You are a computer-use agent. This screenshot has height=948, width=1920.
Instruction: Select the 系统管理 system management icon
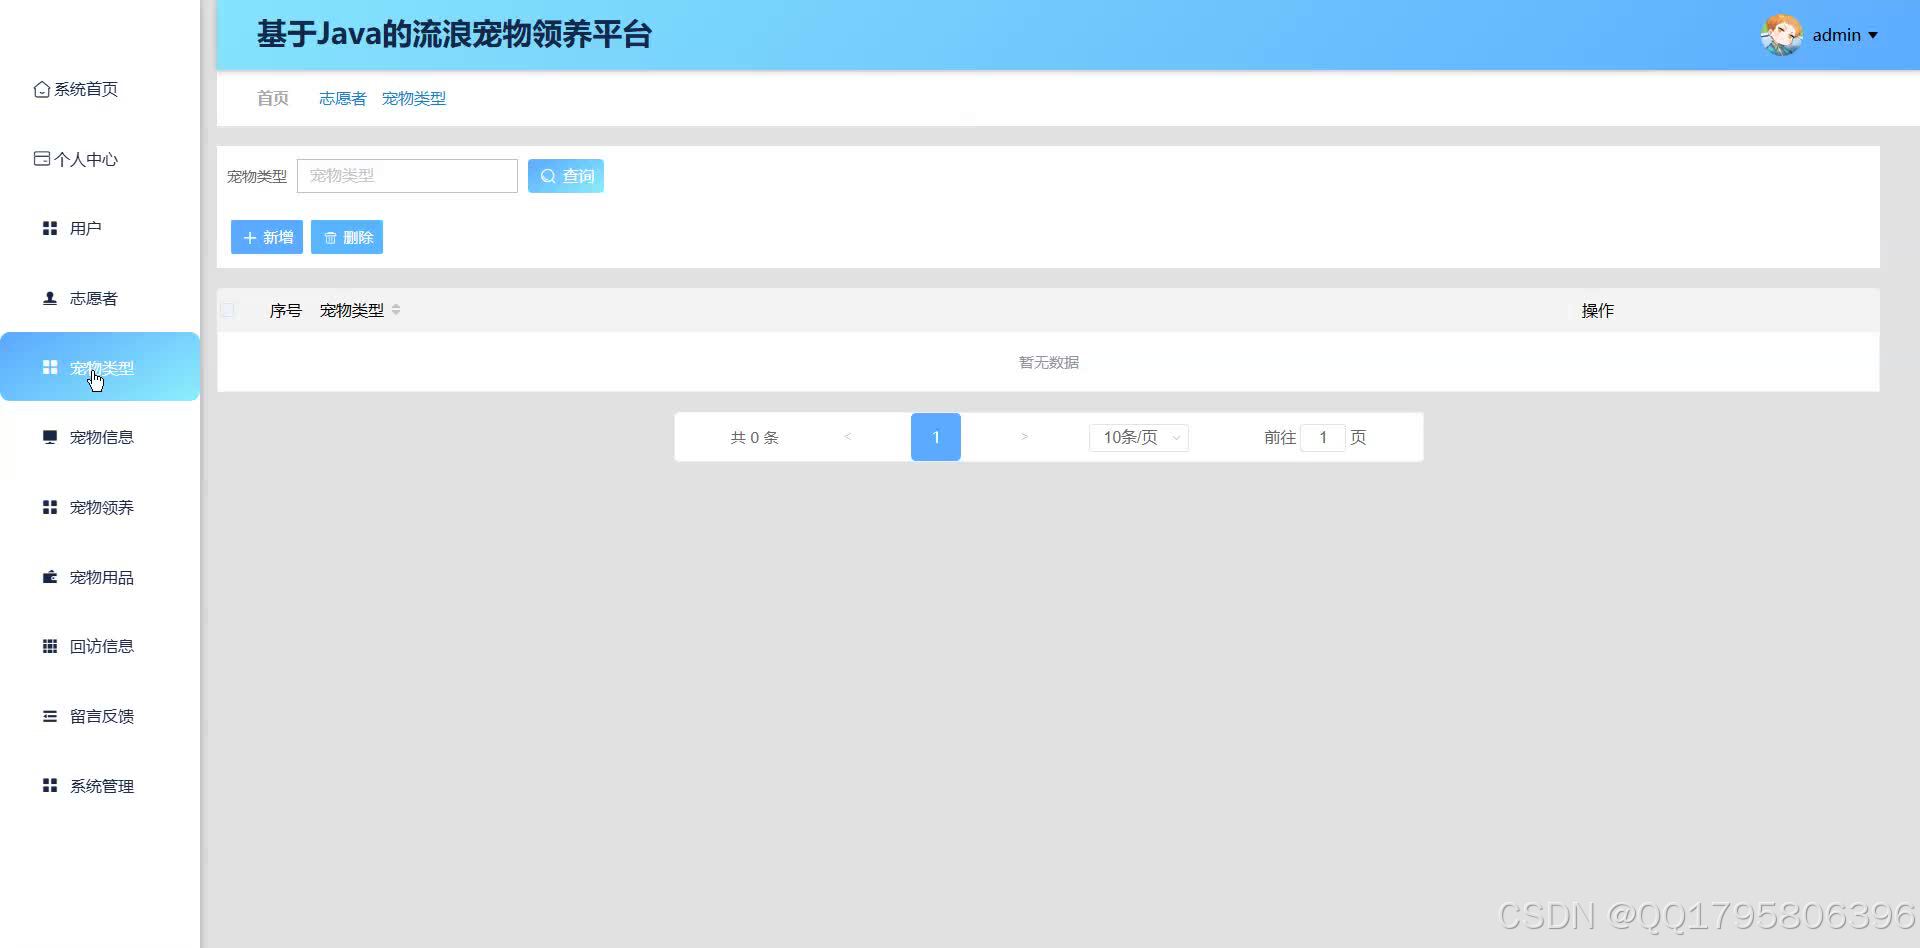pyautogui.click(x=49, y=786)
